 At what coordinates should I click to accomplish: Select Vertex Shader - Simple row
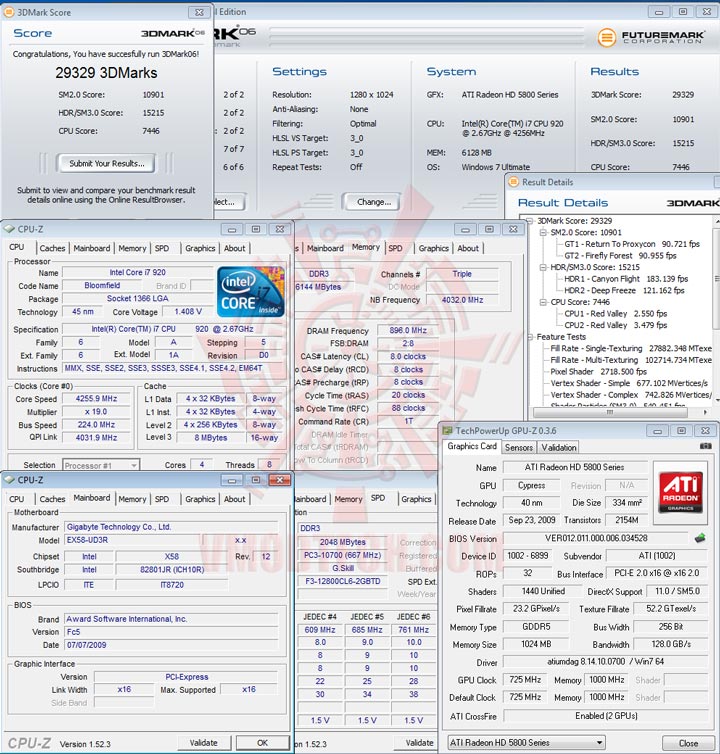pos(629,383)
